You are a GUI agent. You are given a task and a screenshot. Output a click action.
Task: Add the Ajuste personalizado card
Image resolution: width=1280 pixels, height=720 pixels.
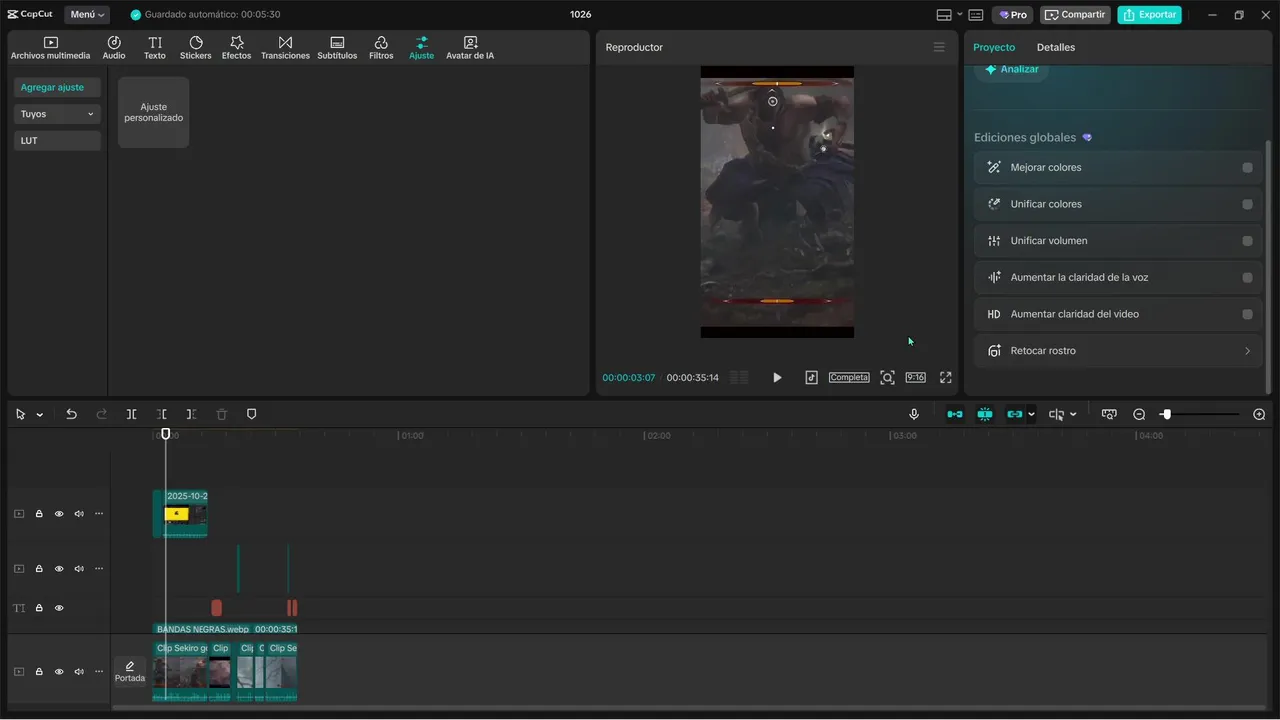point(154,112)
